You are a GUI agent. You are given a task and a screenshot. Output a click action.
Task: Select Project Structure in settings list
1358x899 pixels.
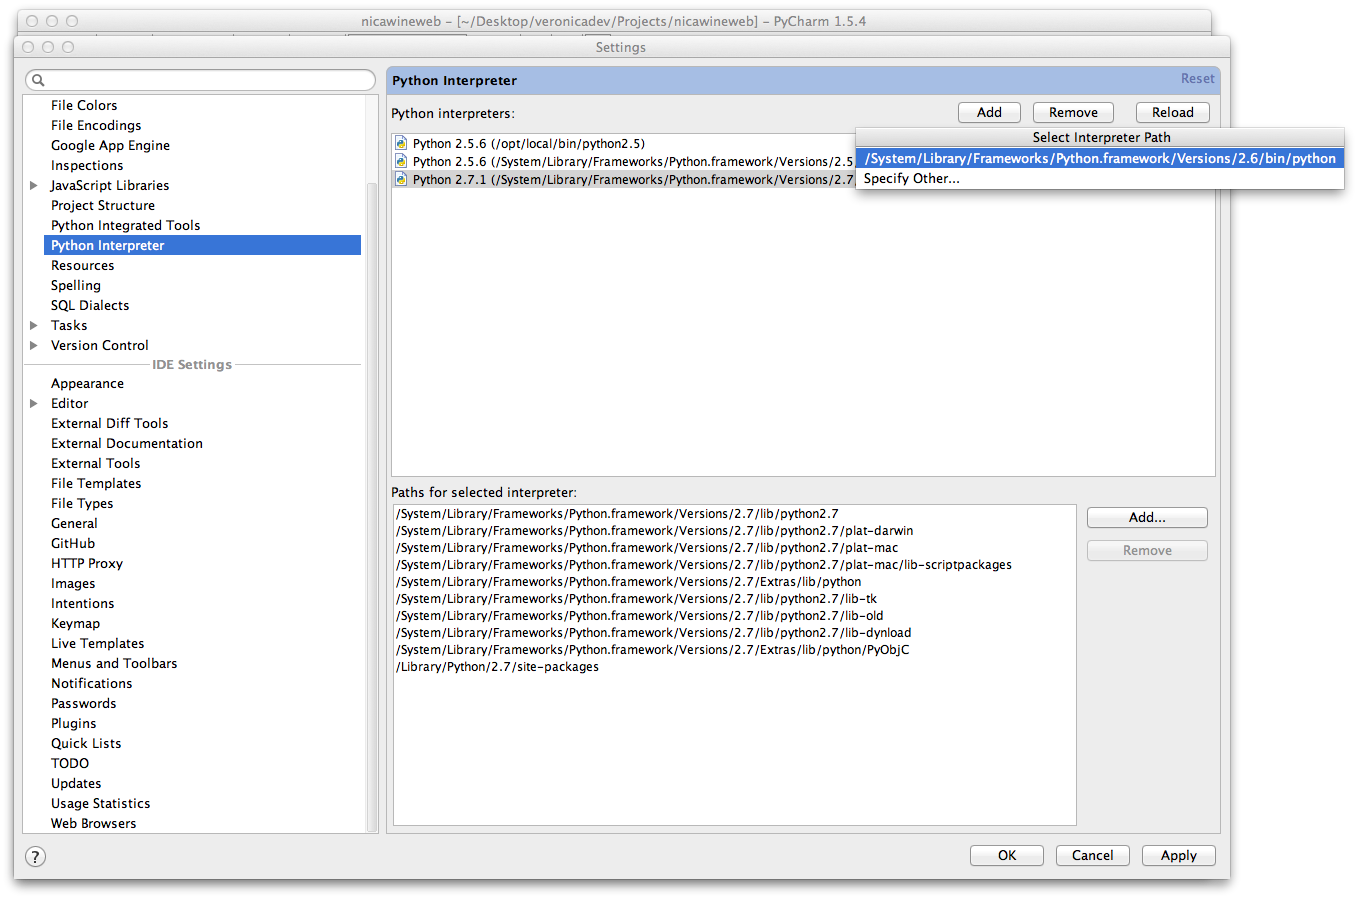(103, 205)
